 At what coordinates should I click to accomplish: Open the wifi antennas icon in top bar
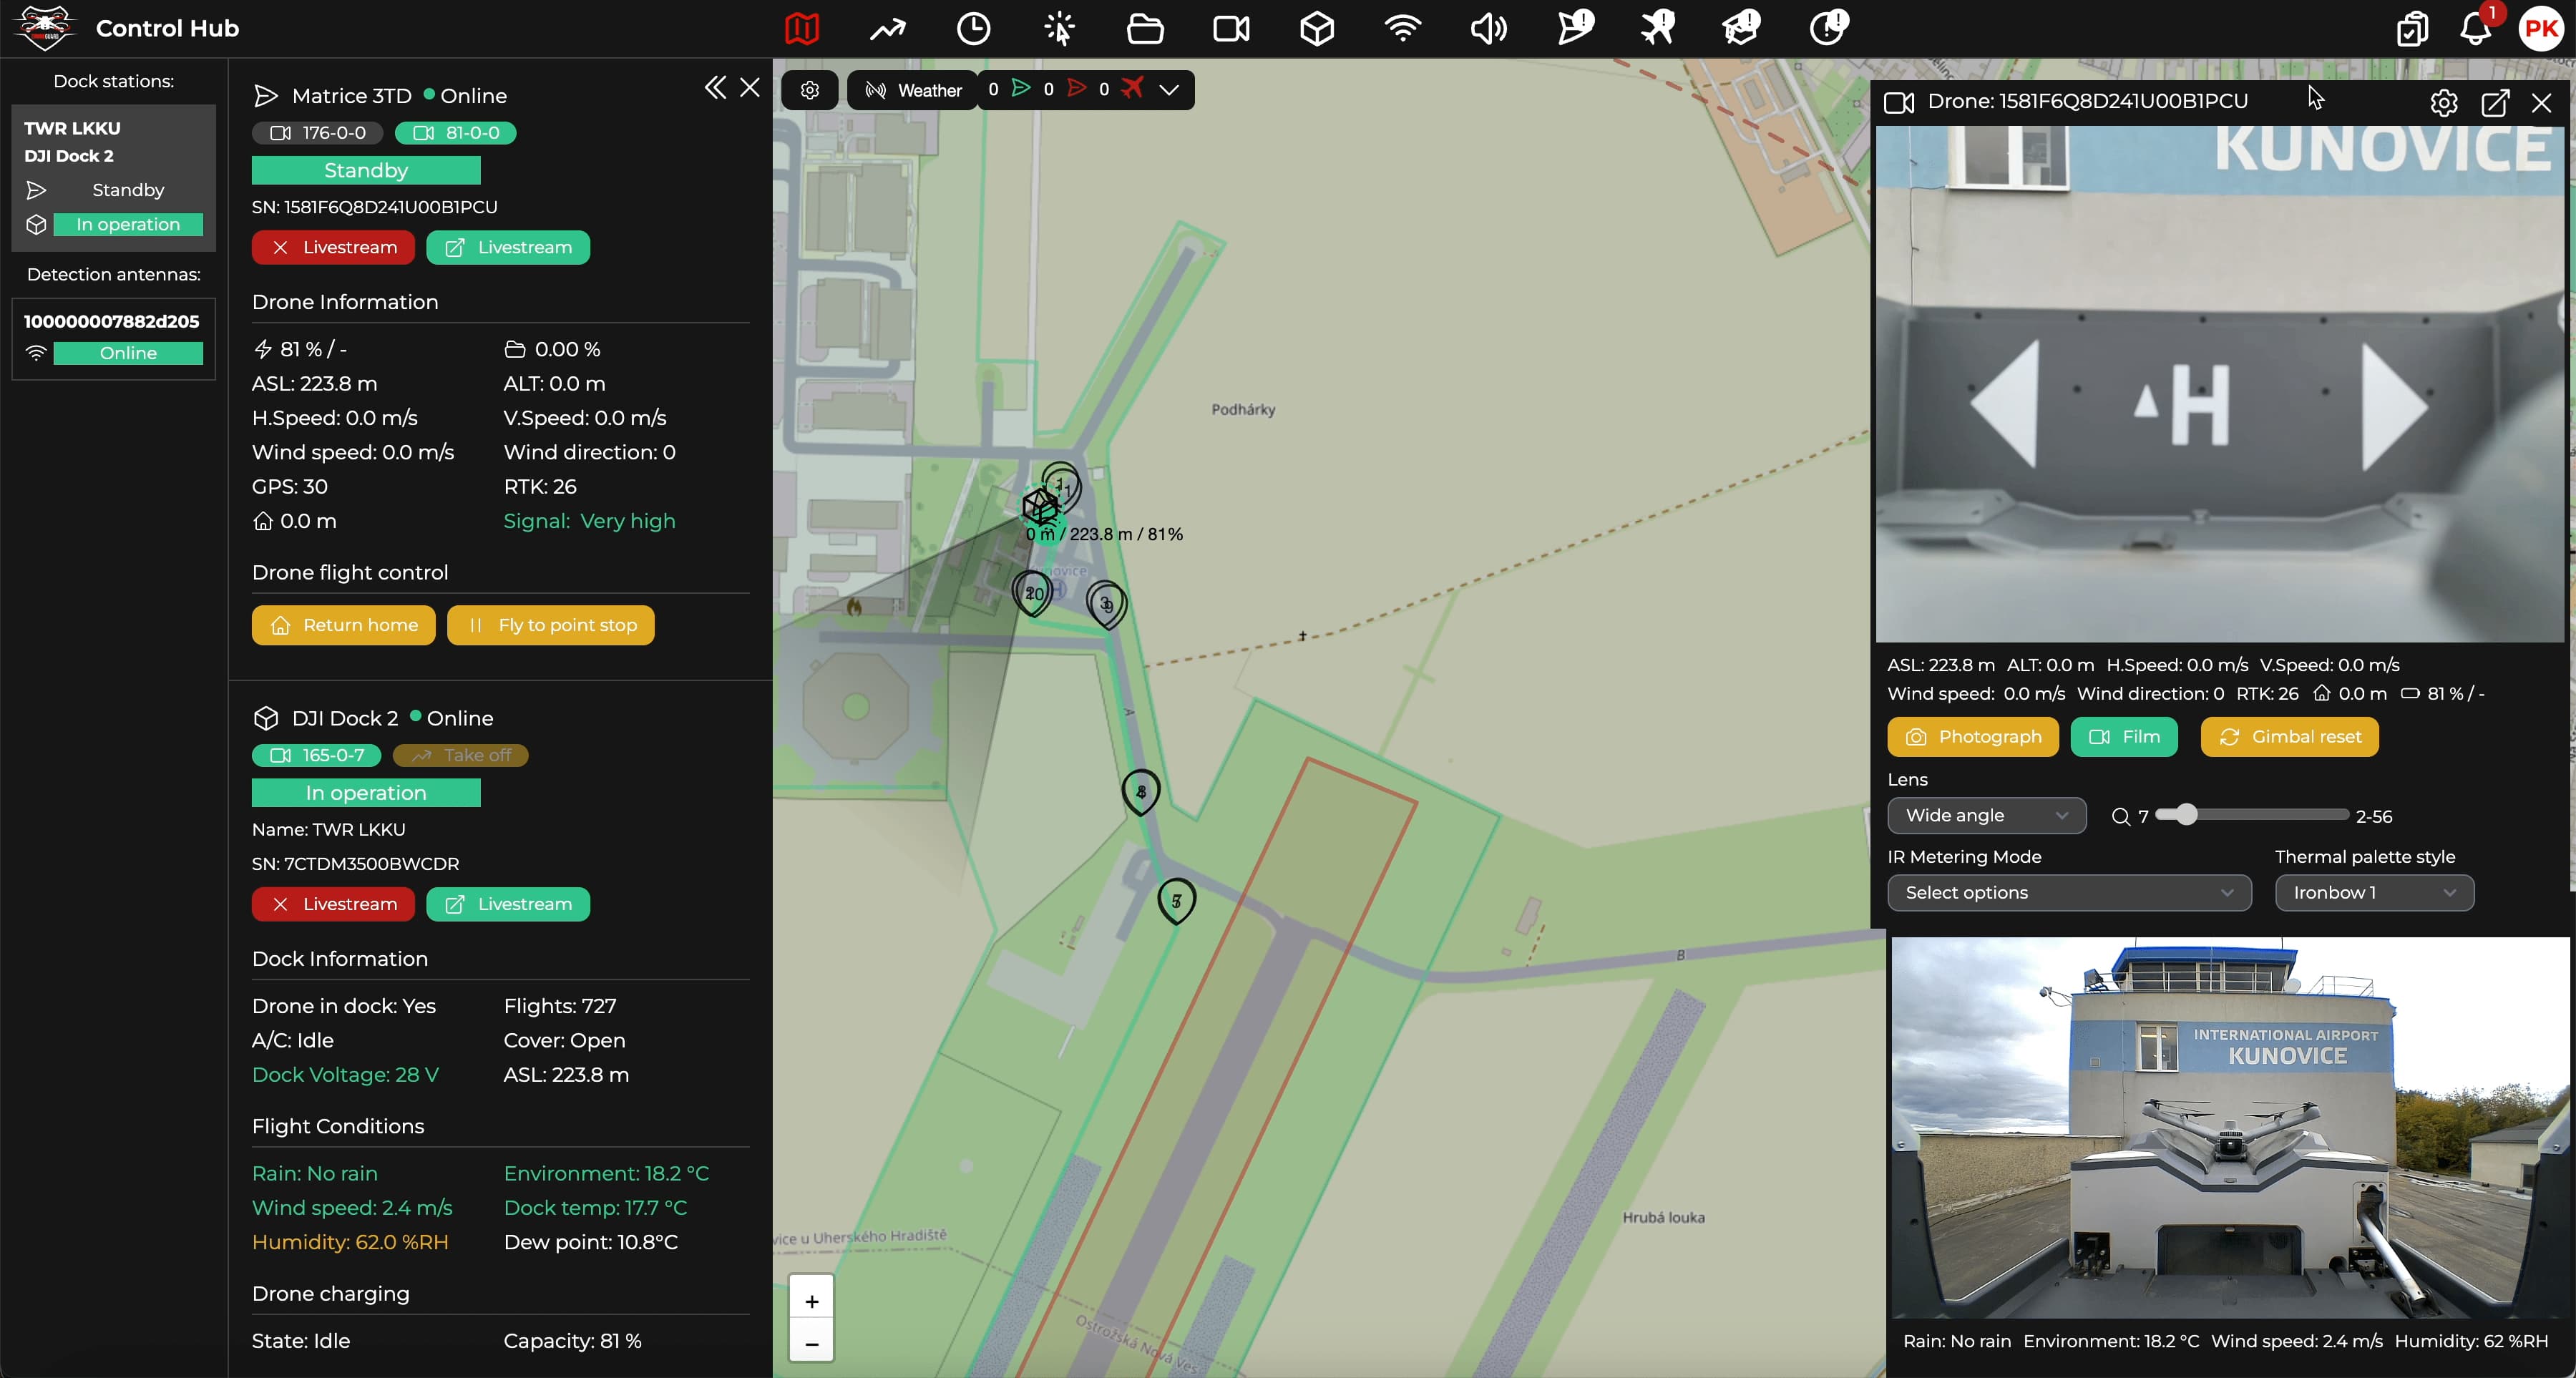pos(1402,28)
